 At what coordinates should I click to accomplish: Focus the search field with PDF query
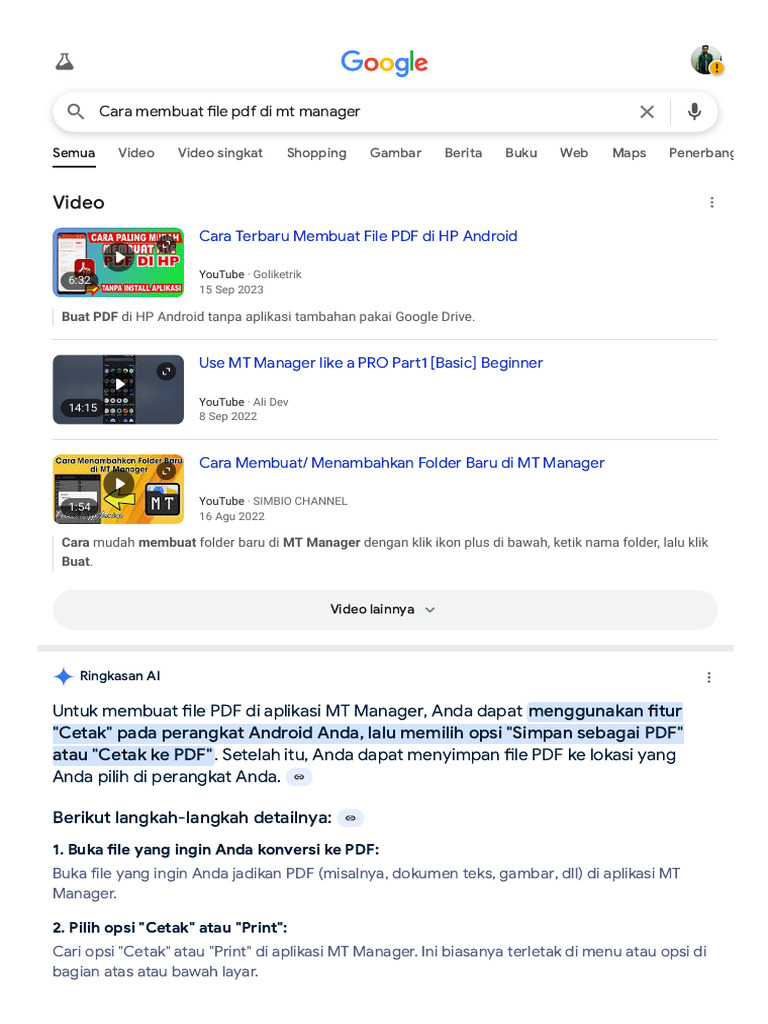click(362, 112)
